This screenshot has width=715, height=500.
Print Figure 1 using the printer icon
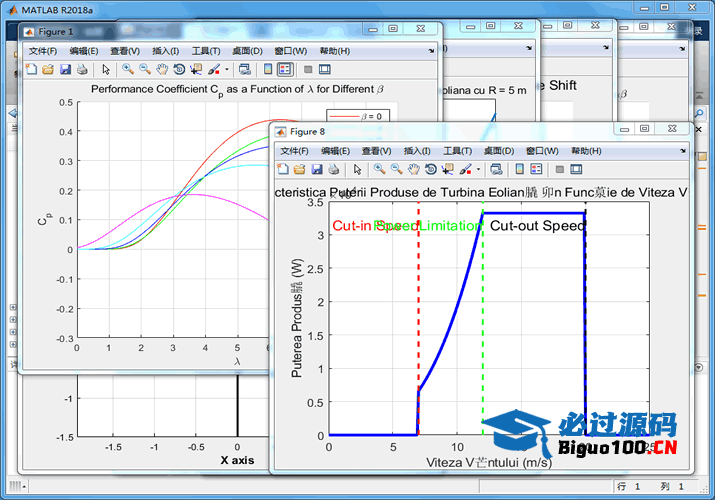point(82,69)
